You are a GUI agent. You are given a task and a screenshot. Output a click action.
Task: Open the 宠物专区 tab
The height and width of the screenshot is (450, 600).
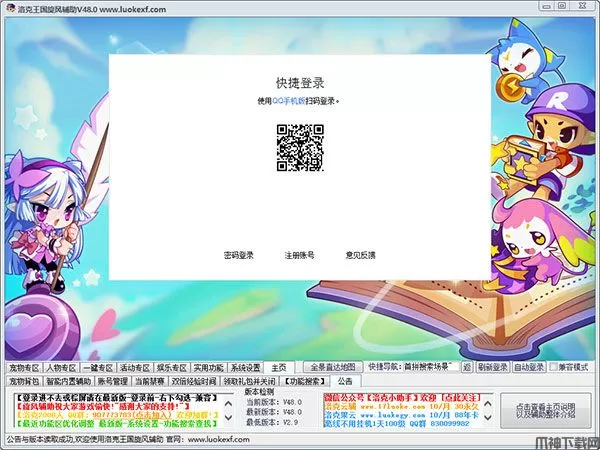click(x=24, y=368)
